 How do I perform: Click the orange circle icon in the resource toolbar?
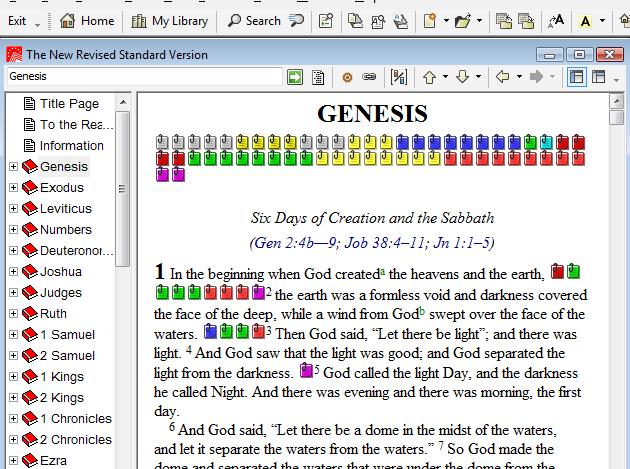point(347,77)
